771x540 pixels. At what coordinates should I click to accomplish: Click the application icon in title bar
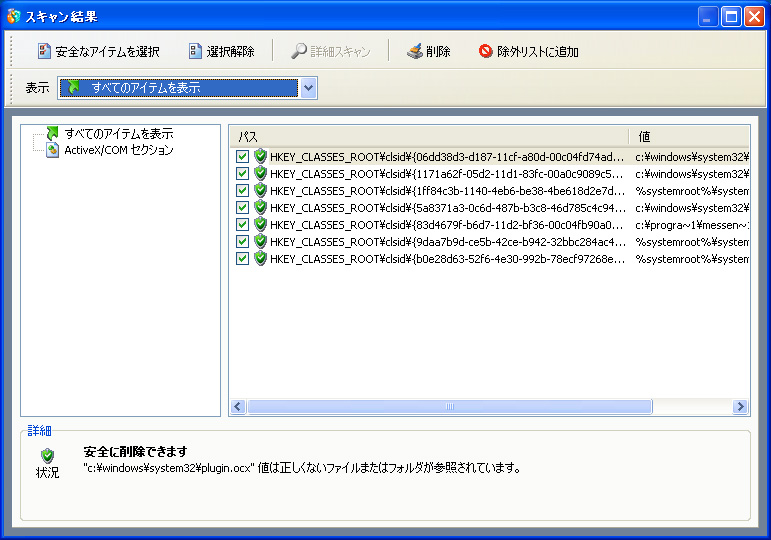click(14, 16)
